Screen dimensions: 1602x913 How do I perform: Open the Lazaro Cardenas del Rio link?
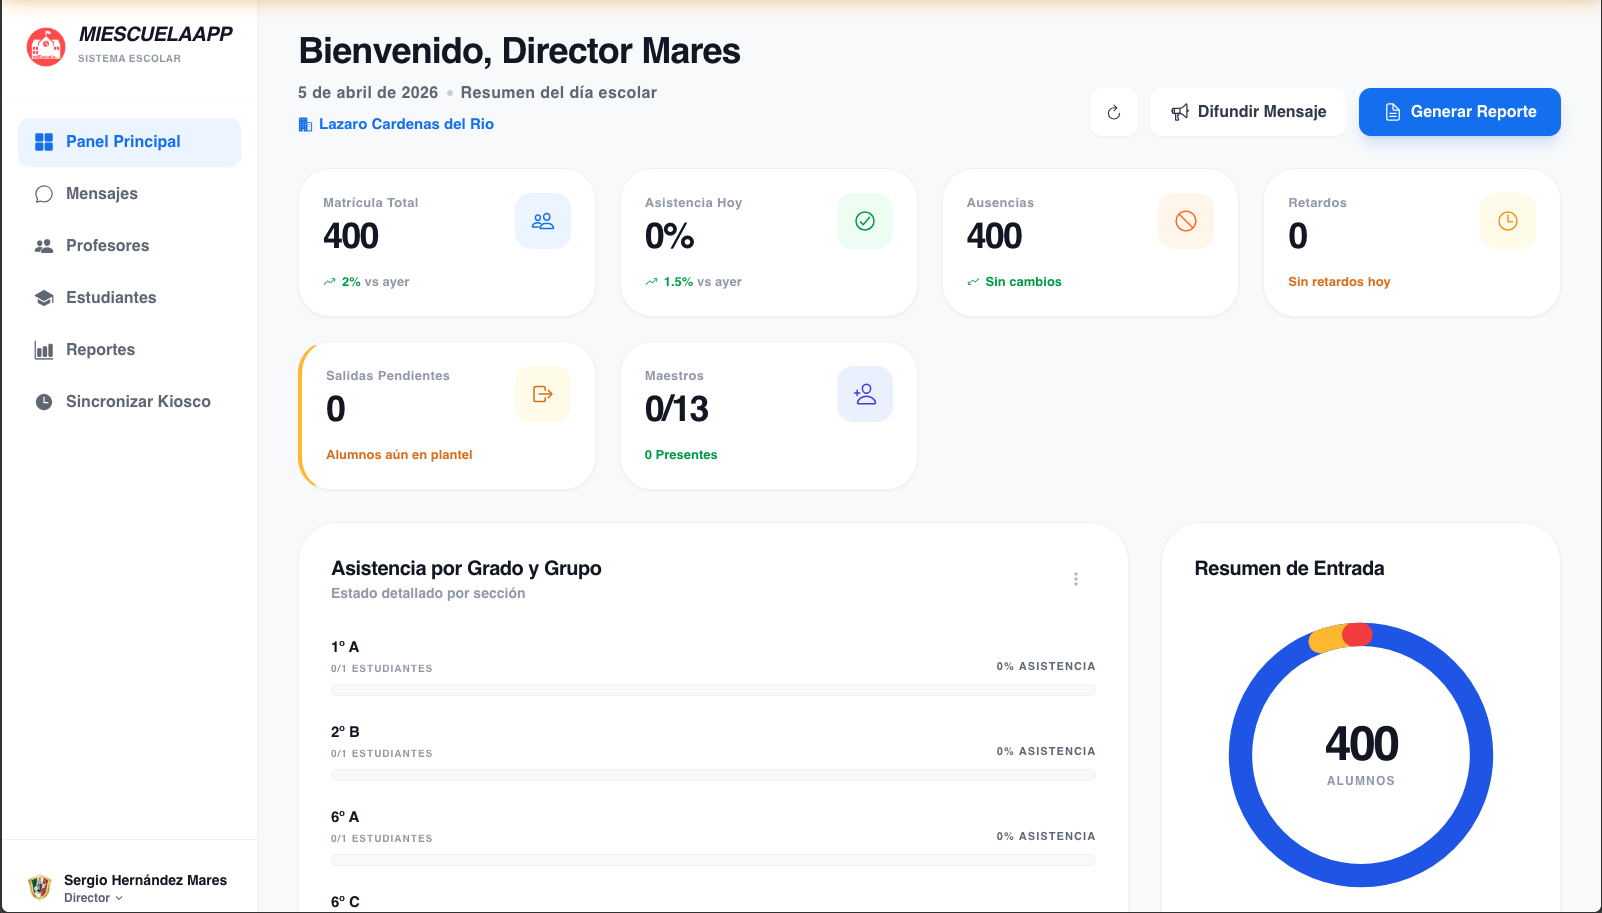405,124
